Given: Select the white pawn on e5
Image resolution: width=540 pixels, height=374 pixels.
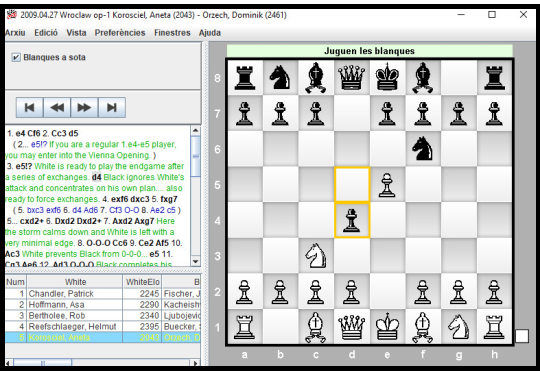Looking at the screenshot, I should [x=387, y=185].
